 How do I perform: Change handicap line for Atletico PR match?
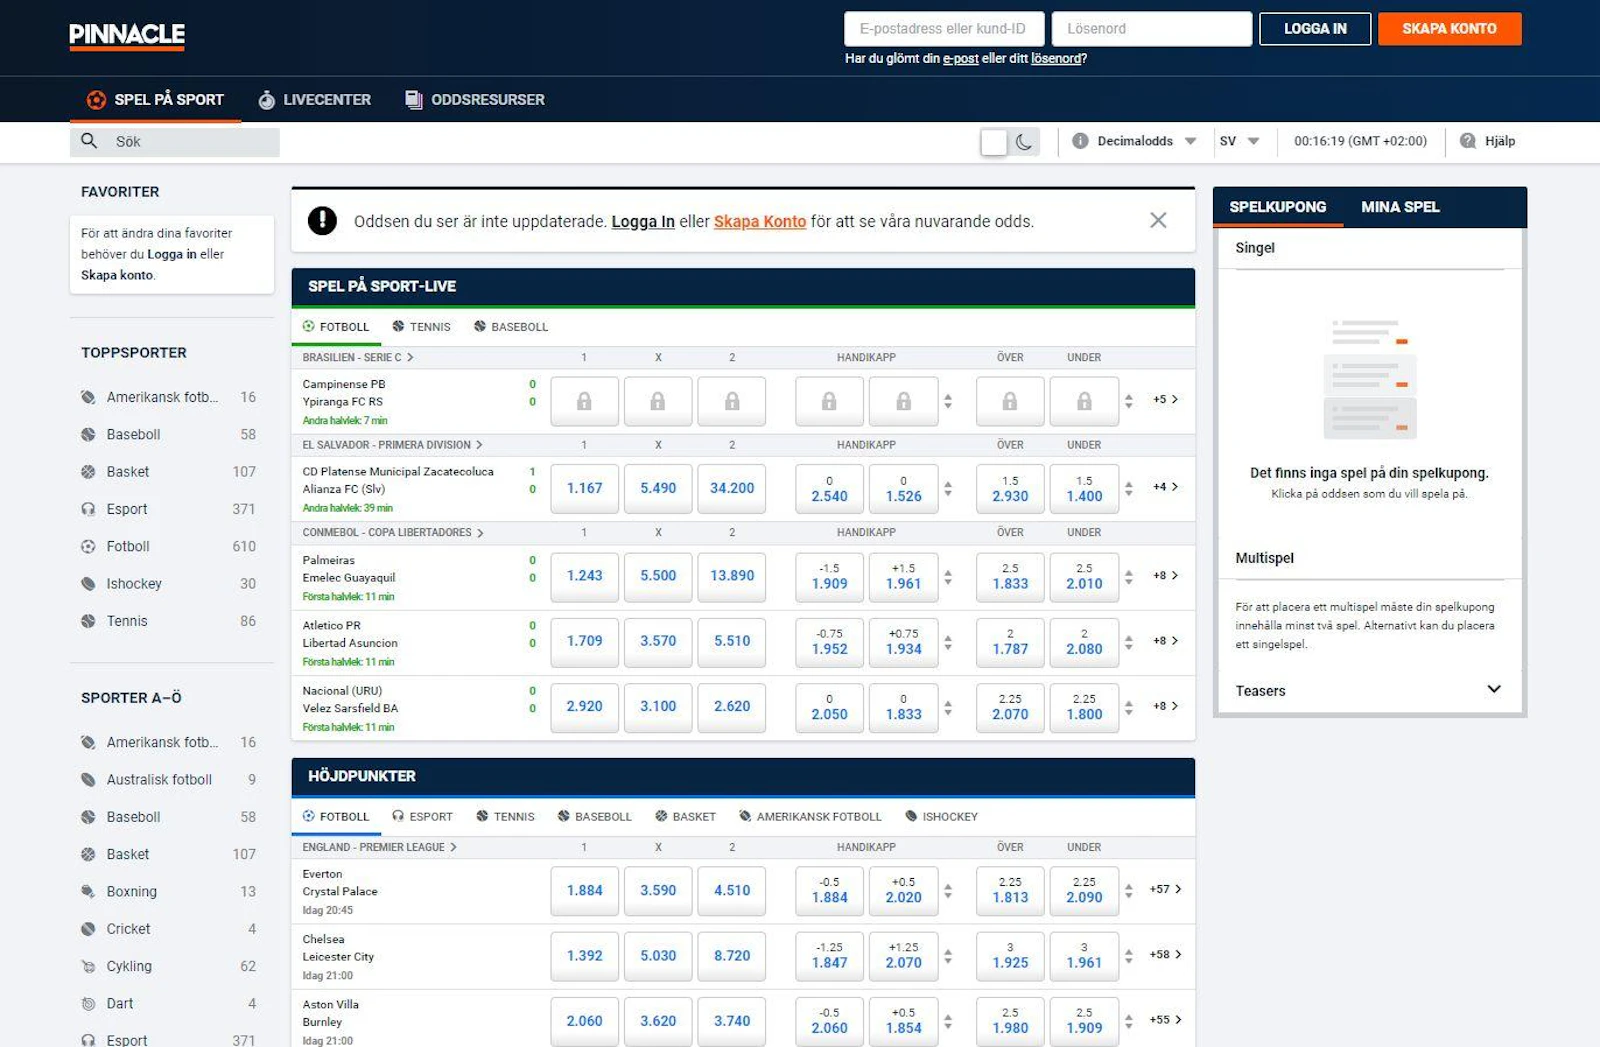point(948,641)
